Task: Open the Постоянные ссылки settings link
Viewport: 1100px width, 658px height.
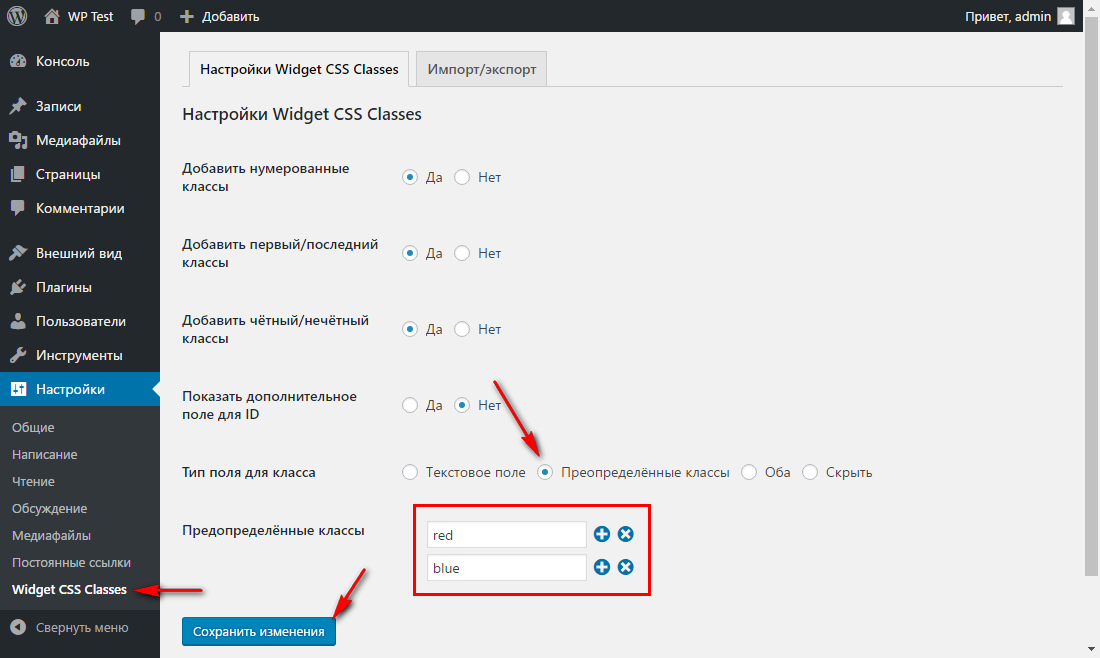Action: 71,562
